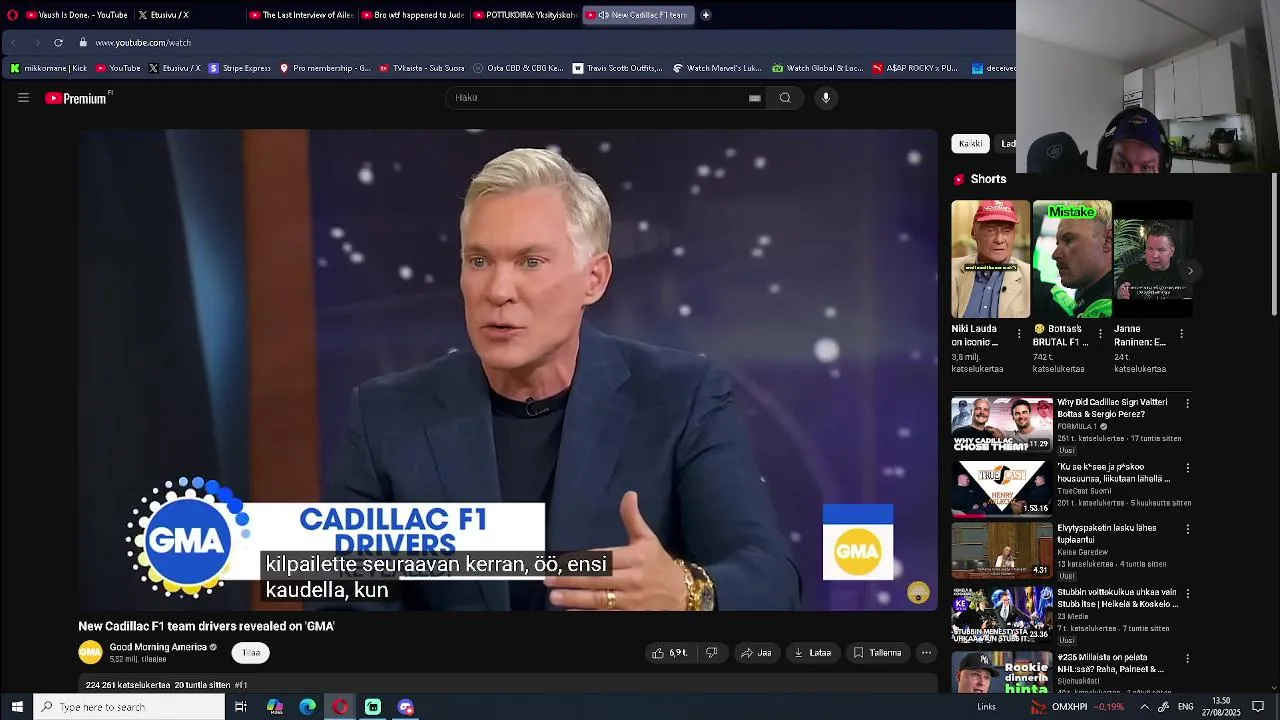Select the Kaikki filter chip
The width and height of the screenshot is (1280, 720).
coord(970,144)
